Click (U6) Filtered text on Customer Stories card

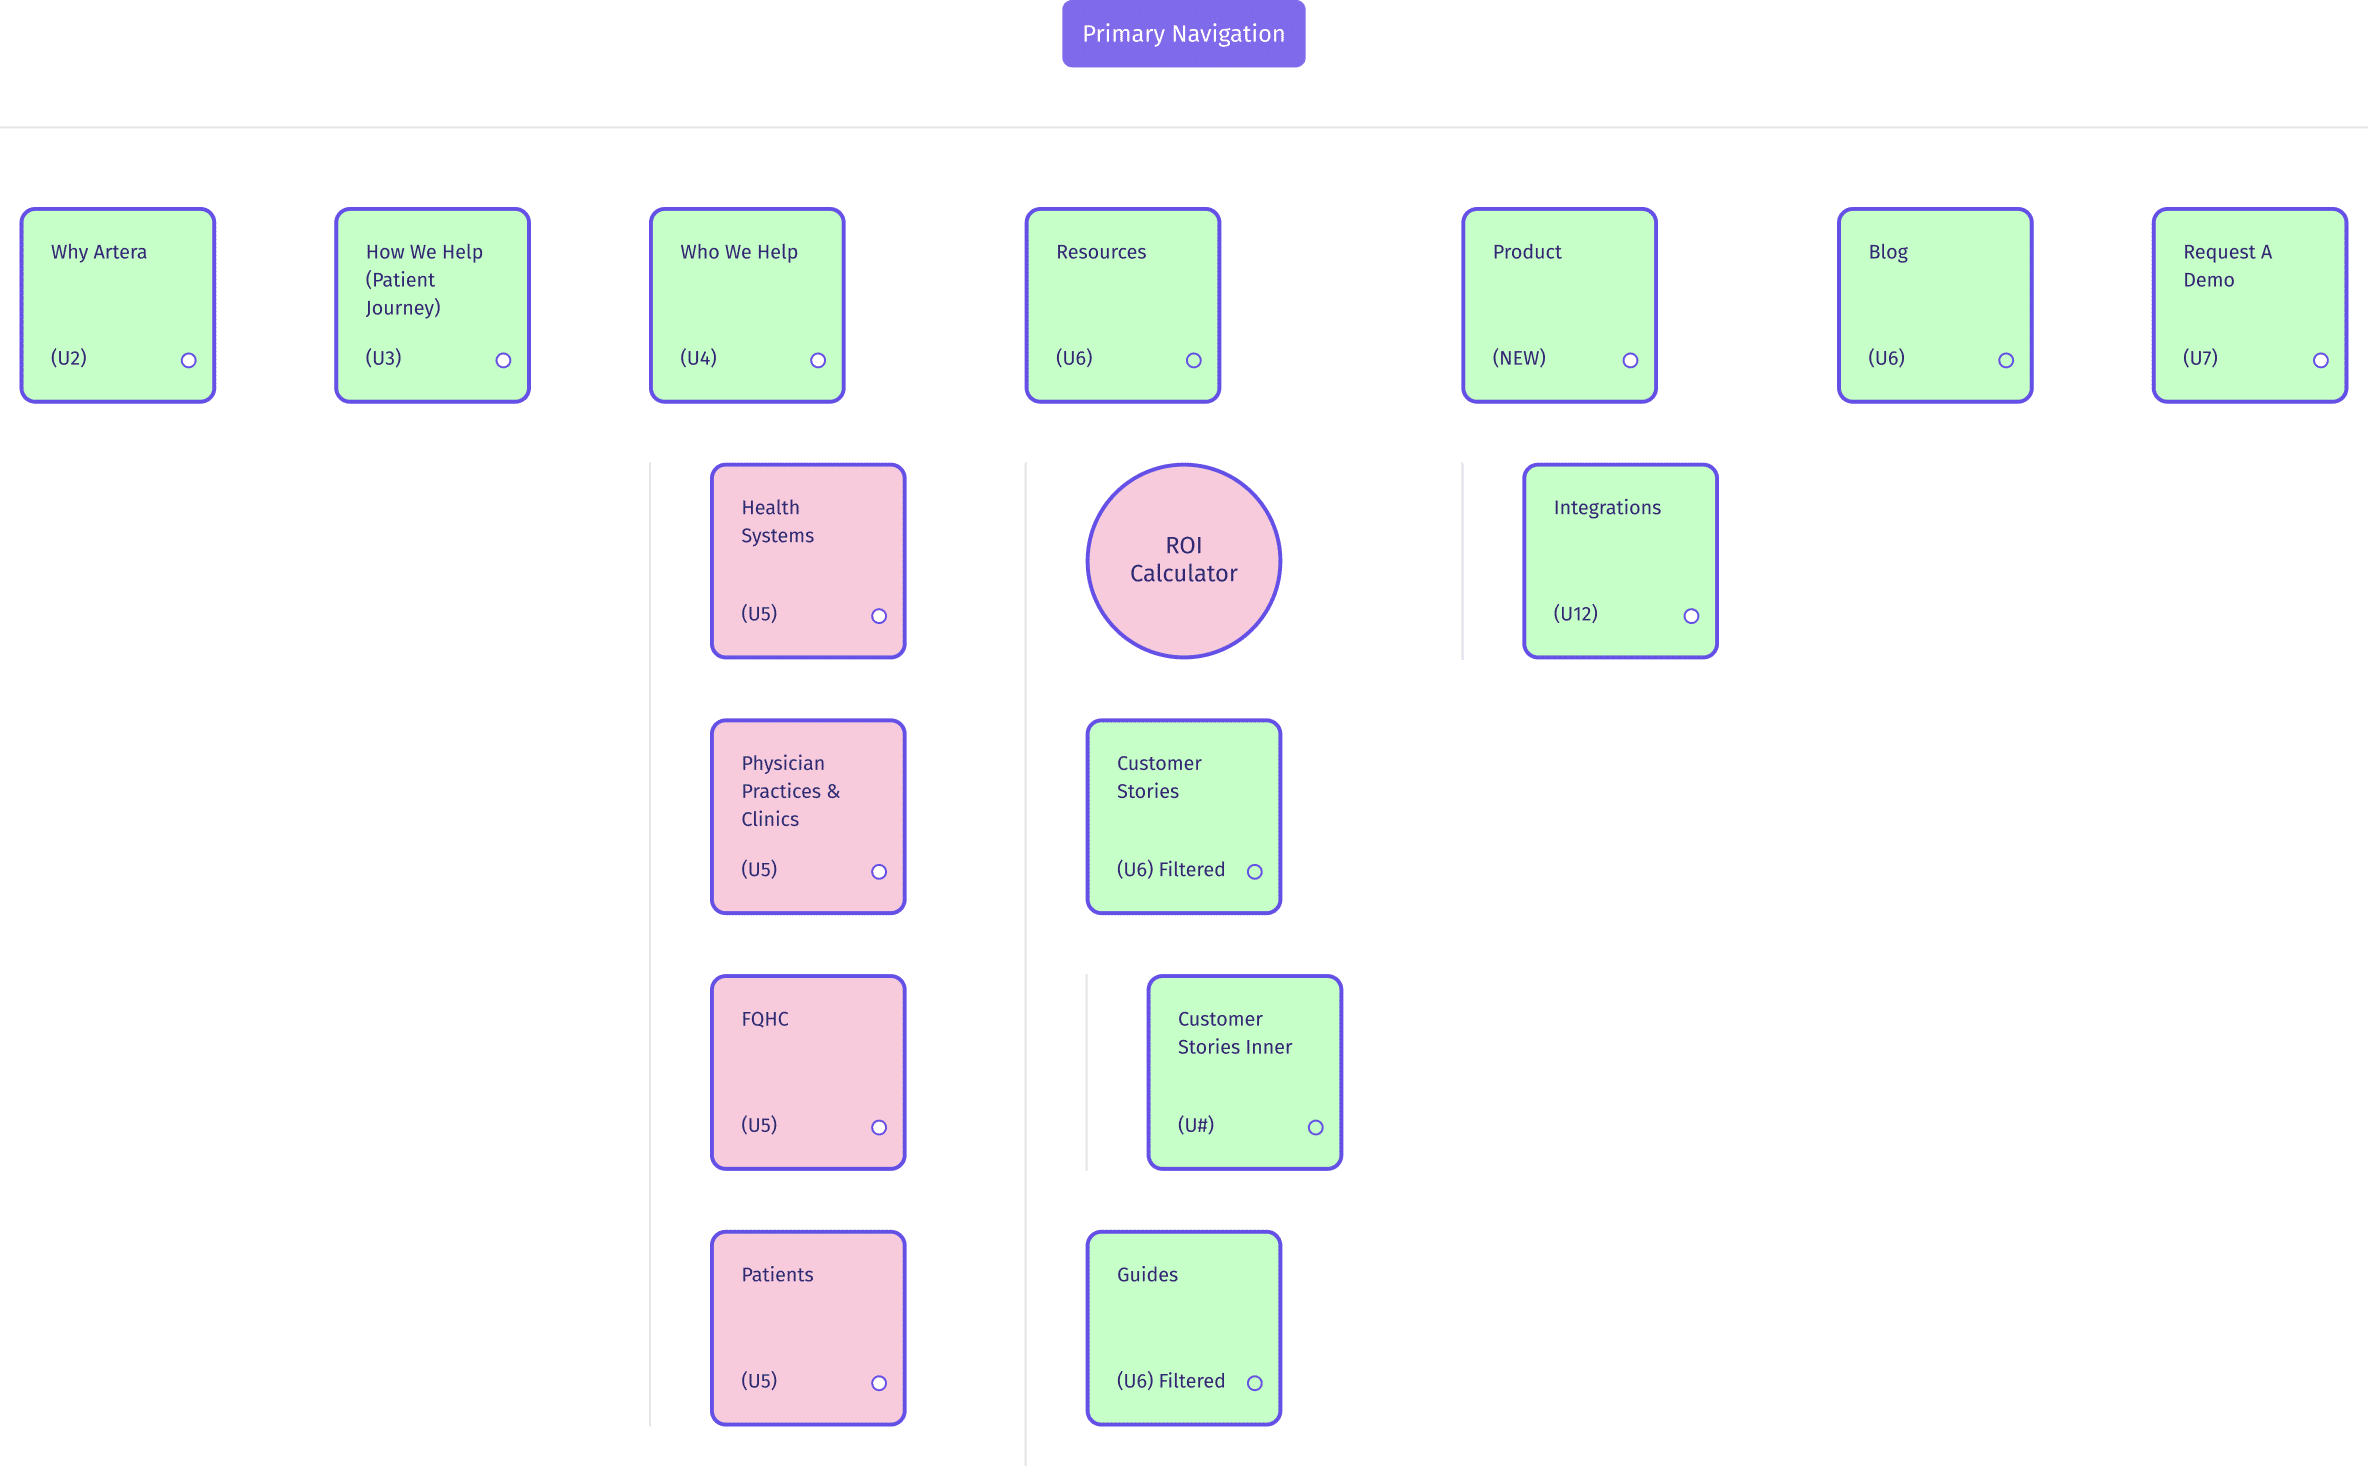coord(1171,870)
